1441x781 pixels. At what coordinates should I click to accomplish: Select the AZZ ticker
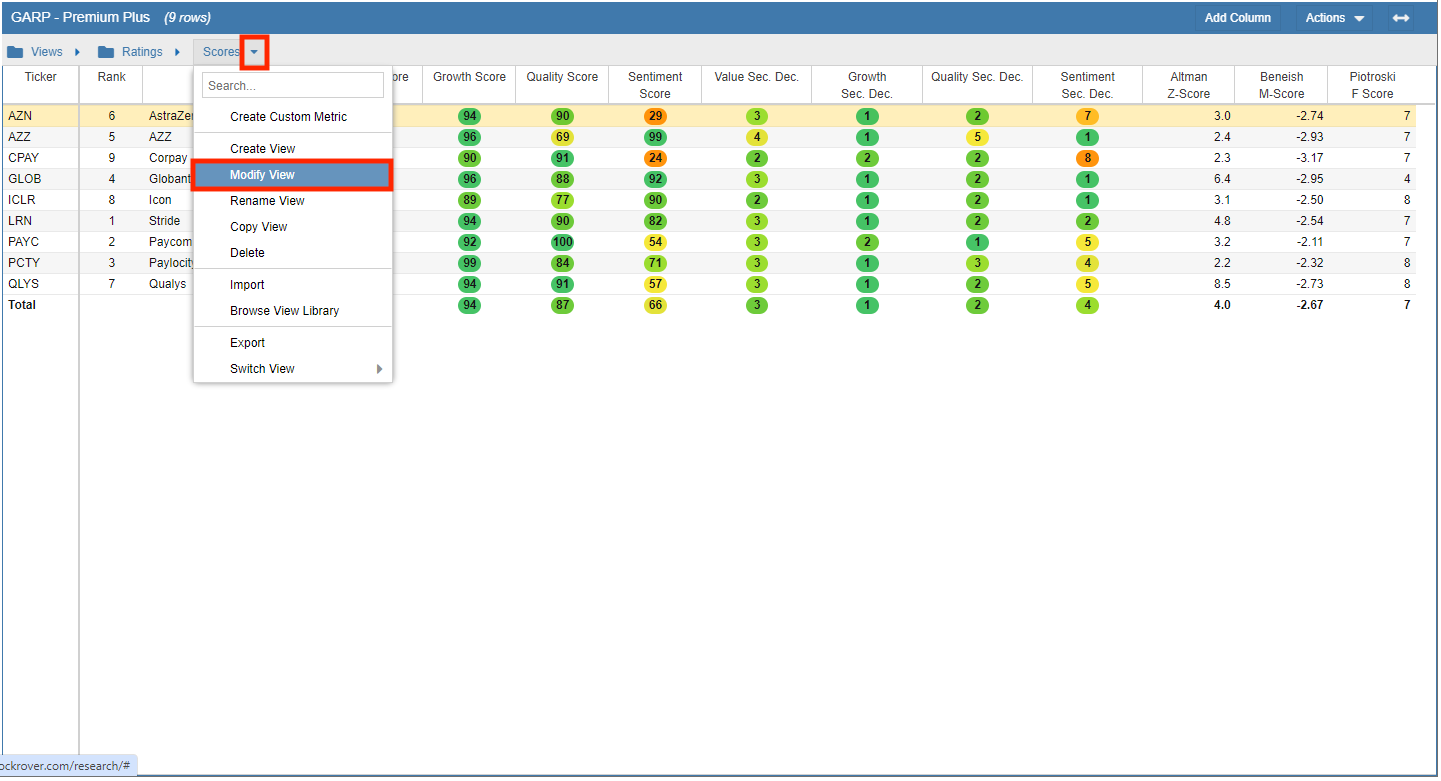tap(20, 137)
